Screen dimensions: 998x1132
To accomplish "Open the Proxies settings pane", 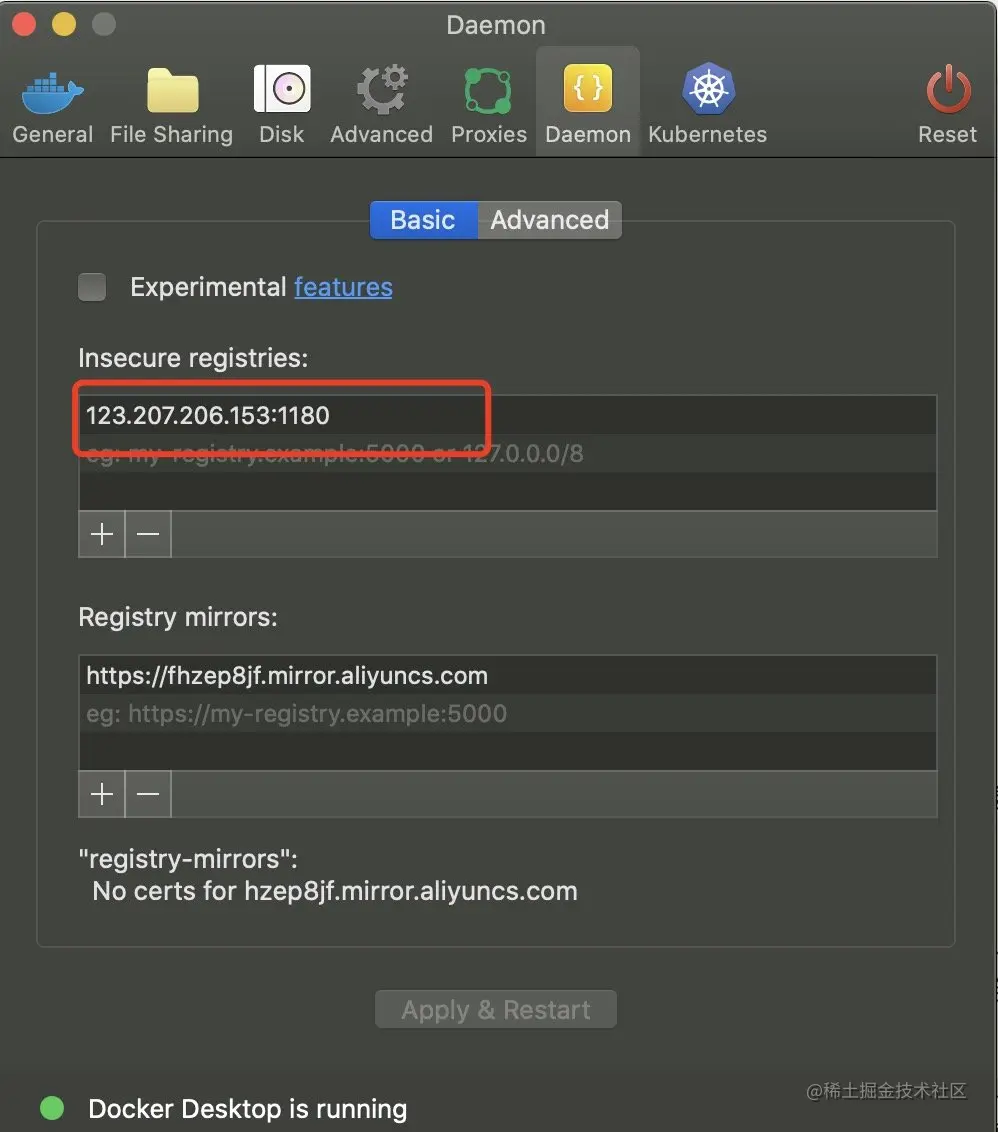I will coord(489,105).
